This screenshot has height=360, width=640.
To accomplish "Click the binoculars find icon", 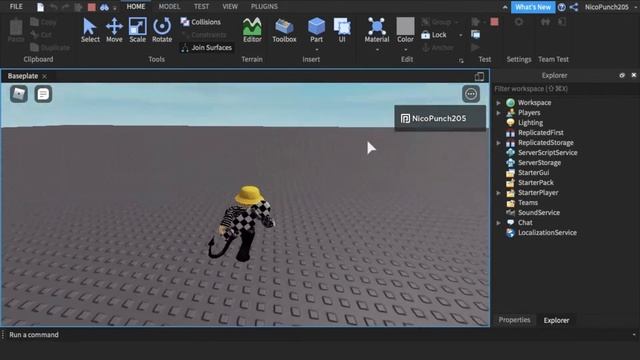I will tap(104, 7).
